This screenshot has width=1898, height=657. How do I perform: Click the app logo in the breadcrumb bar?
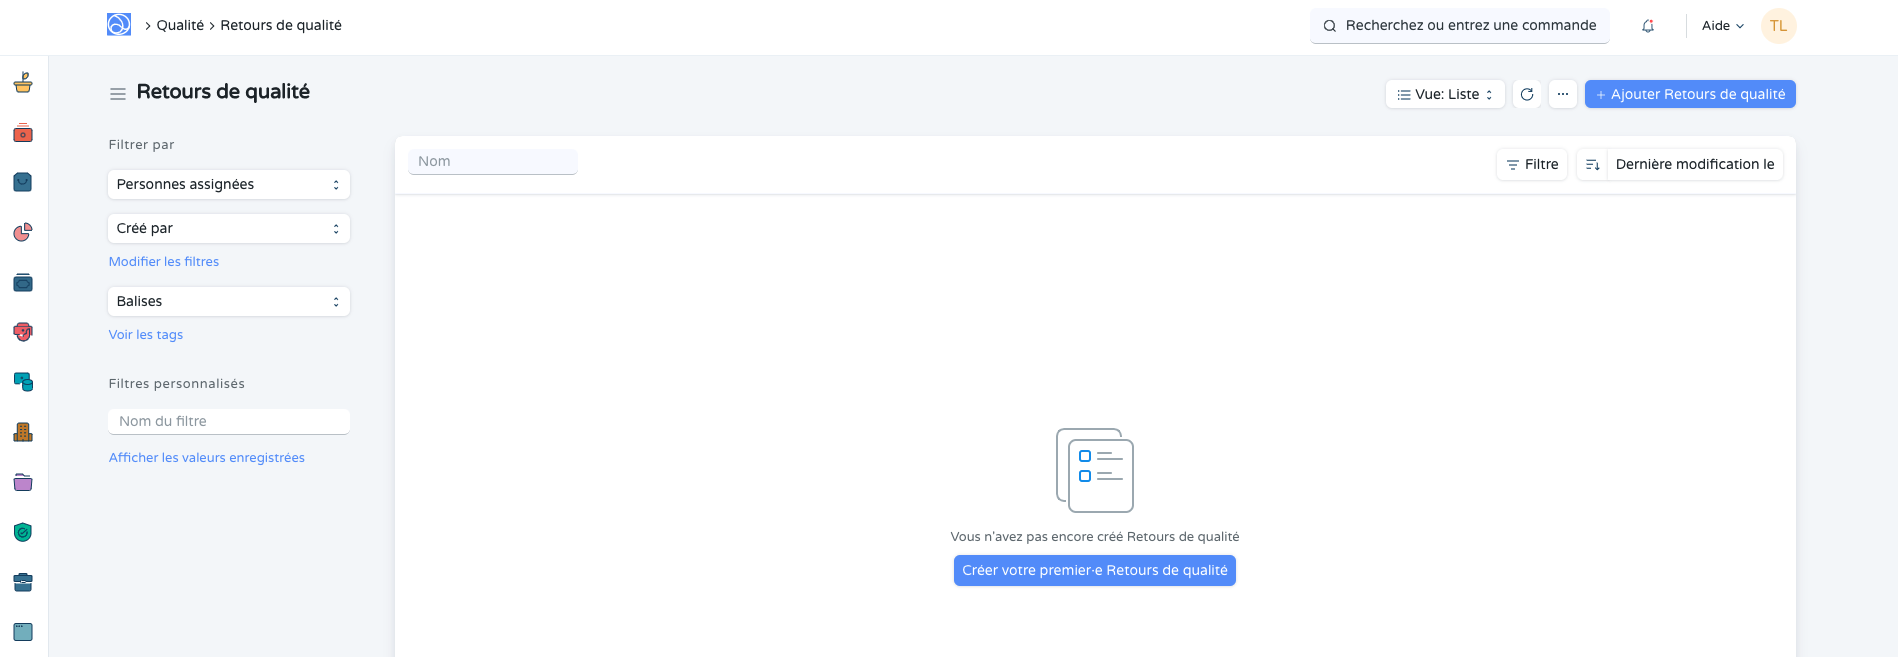(119, 25)
